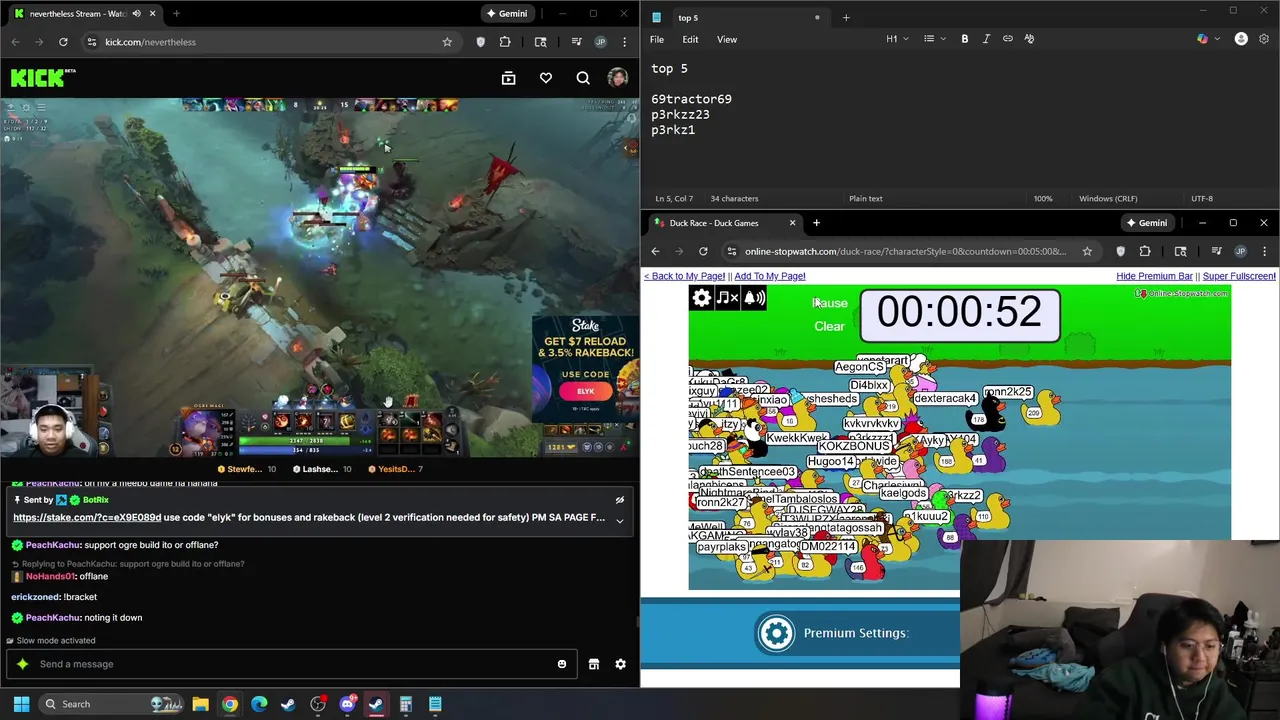The image size is (1280, 720).
Task: Open duck race settings gear
Action: (702, 298)
